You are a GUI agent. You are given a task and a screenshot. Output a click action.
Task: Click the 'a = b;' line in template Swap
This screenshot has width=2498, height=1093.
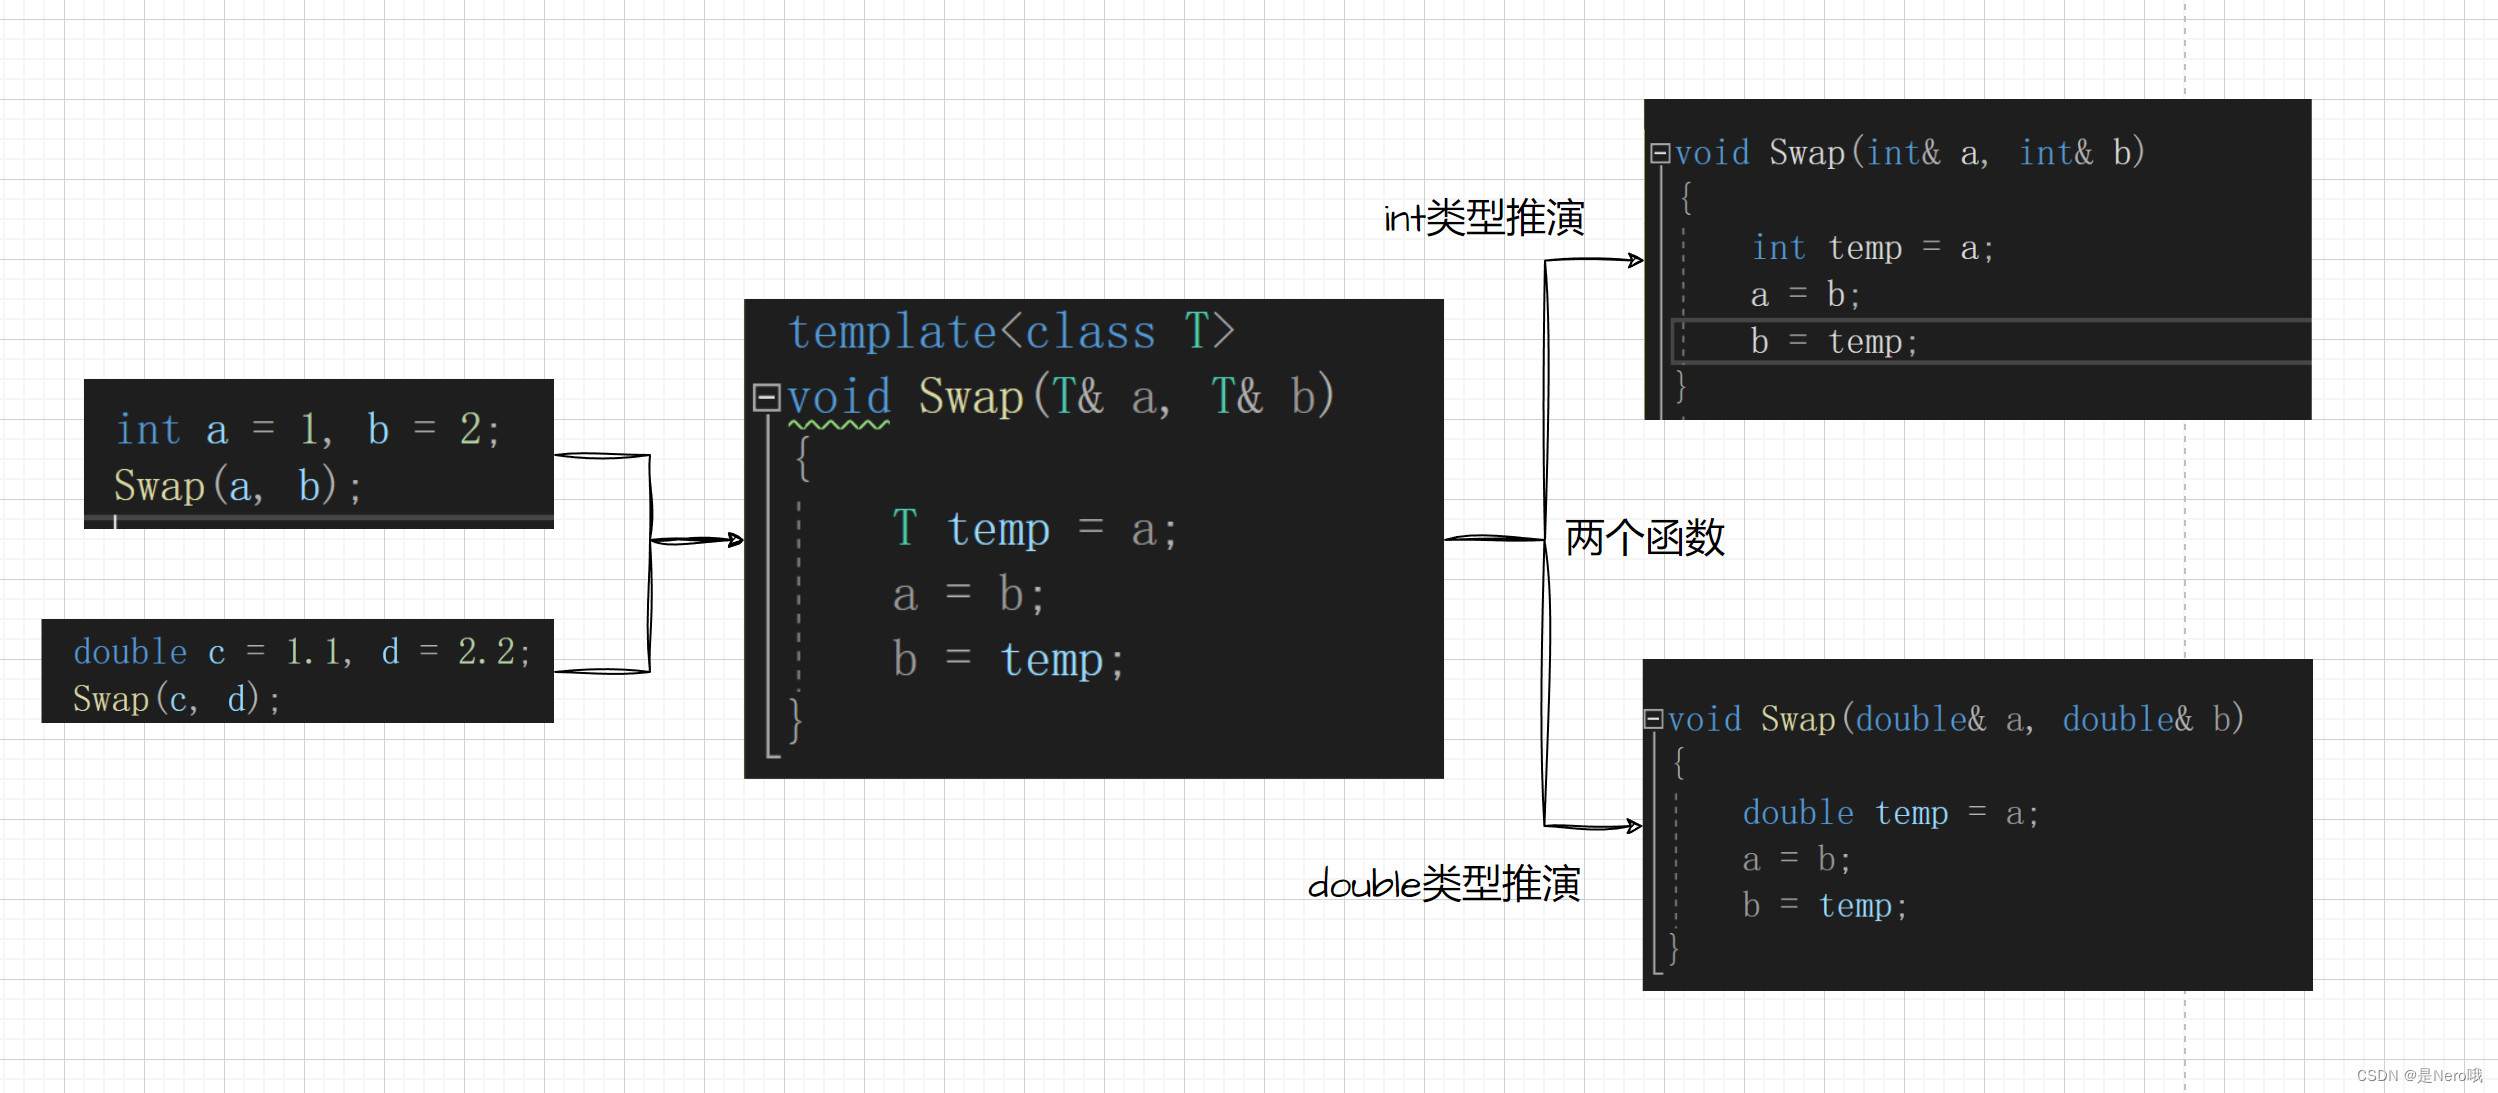point(969,595)
